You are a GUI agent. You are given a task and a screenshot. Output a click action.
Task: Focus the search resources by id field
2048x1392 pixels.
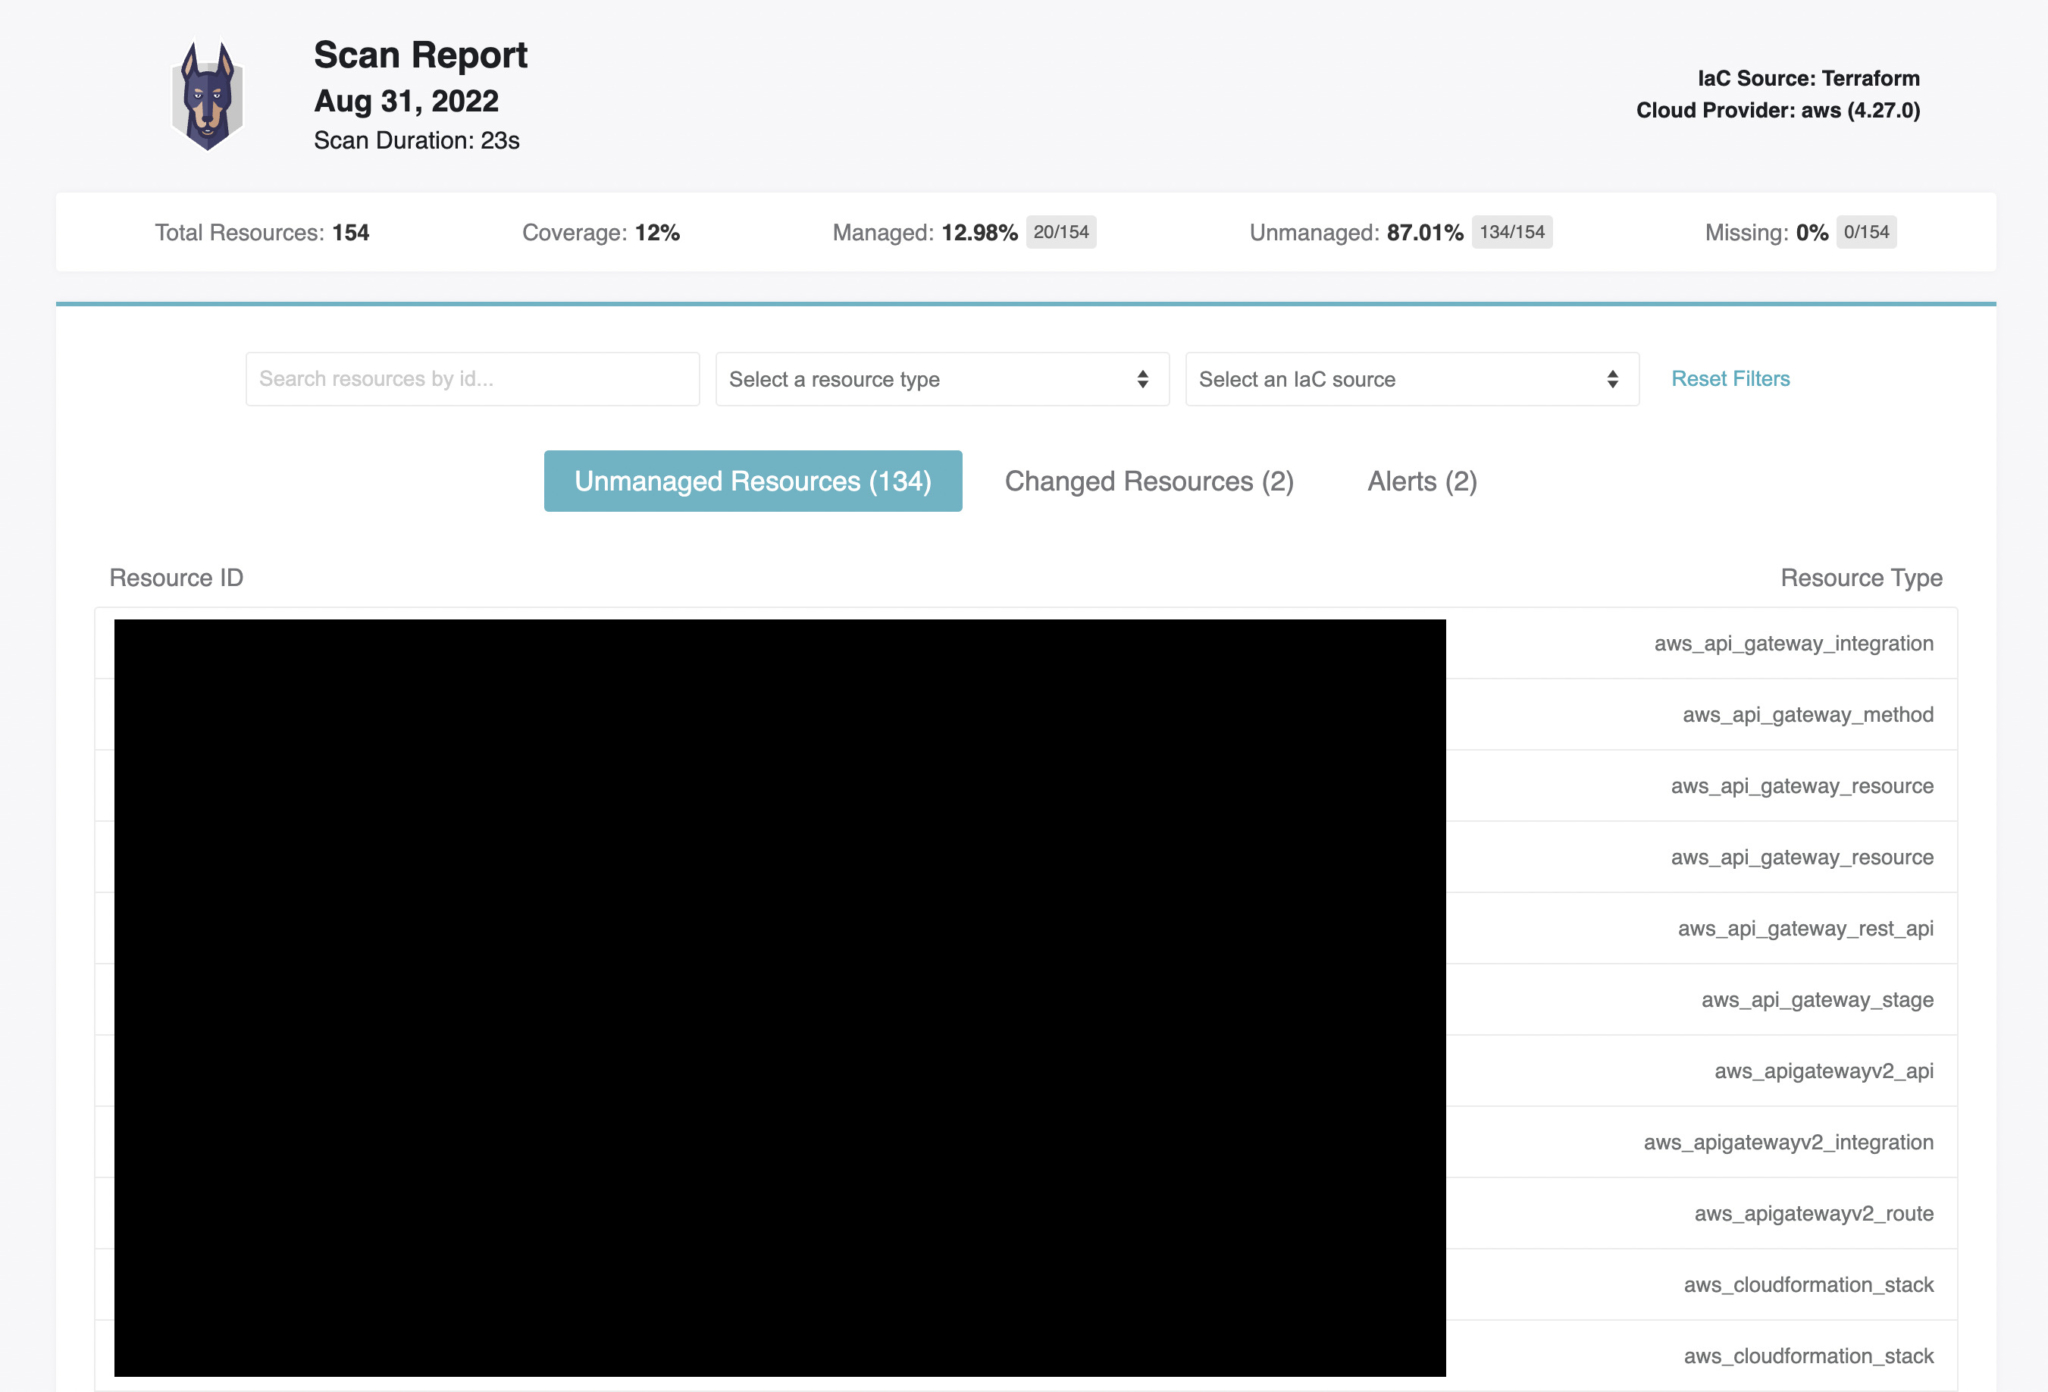point(472,379)
